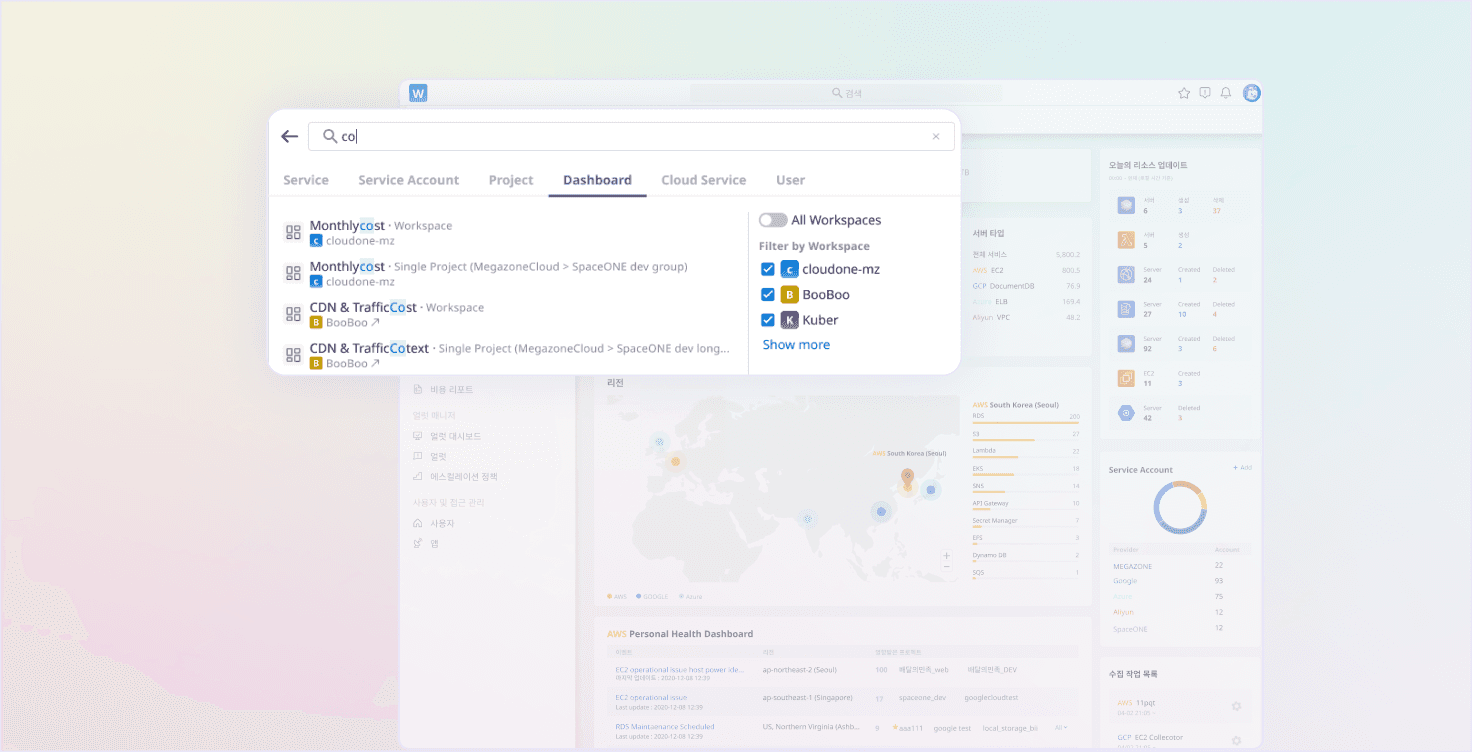Open external link arrow under CDN & TrafficCost Workspace
Image resolution: width=1472 pixels, height=752 pixels.
coord(375,323)
